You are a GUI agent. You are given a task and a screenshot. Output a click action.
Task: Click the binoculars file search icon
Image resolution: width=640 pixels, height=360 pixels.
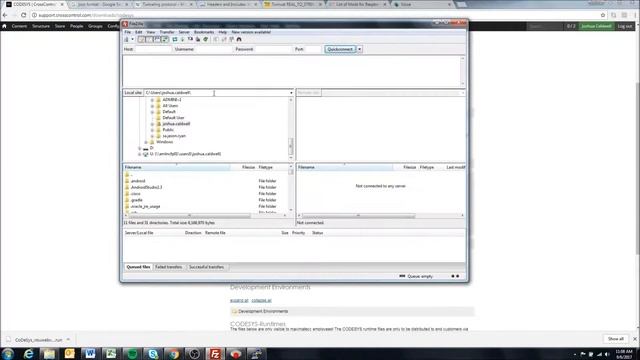tap(239, 40)
